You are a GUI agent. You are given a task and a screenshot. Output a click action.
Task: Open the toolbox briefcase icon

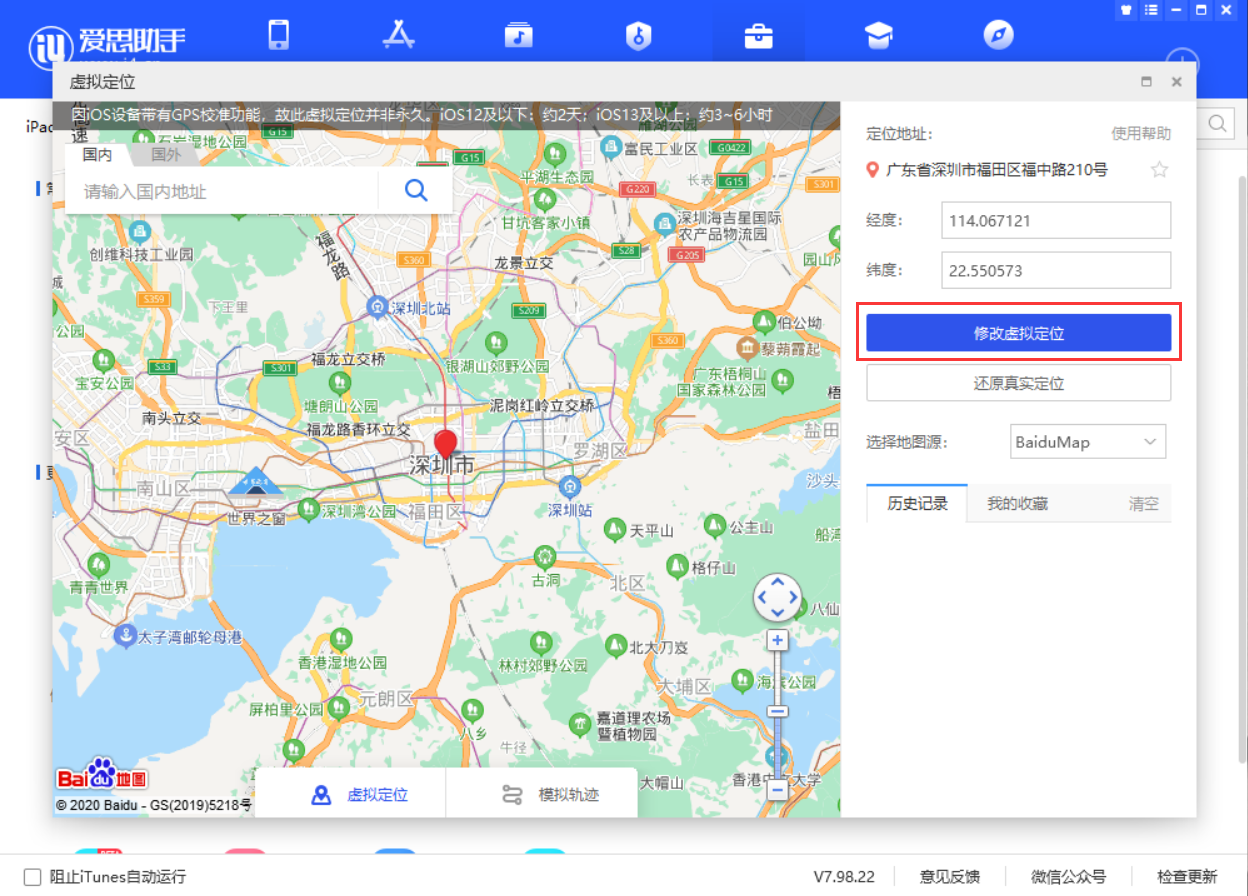coord(758,36)
